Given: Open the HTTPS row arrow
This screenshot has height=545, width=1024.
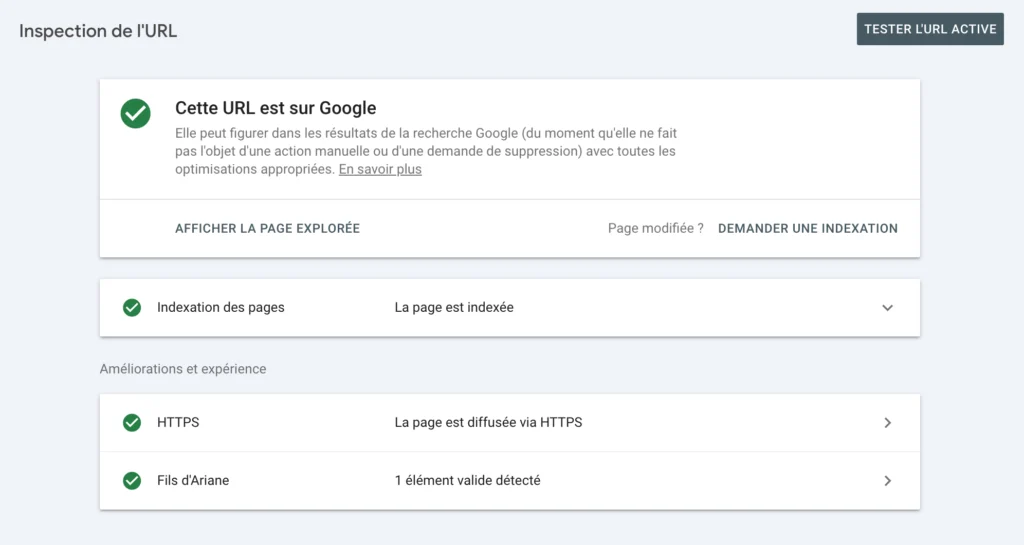Looking at the screenshot, I should tap(888, 423).
